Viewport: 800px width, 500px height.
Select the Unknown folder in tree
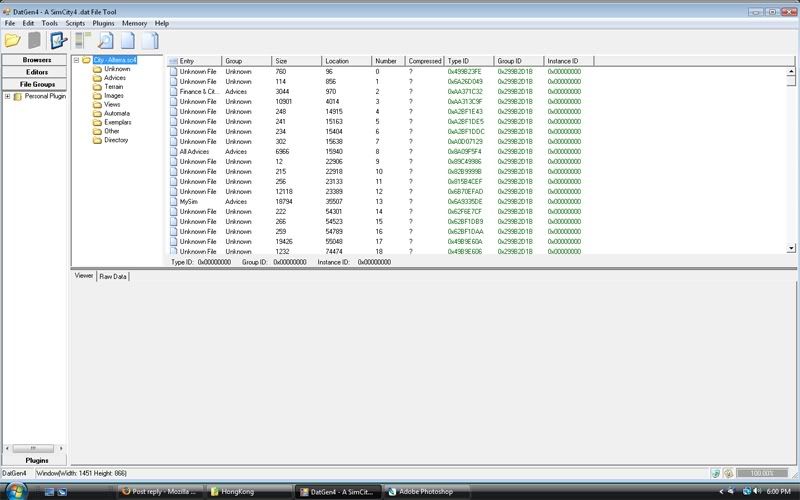117,69
